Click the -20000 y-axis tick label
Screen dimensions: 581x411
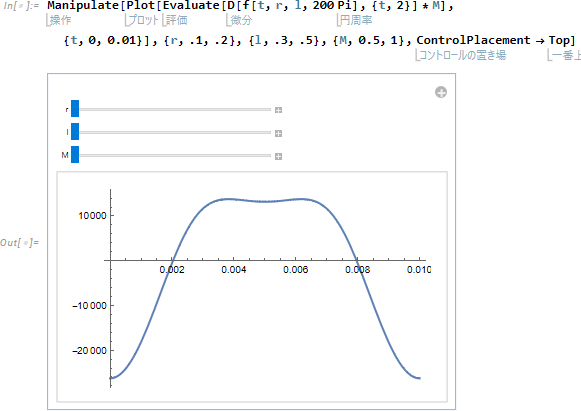89,351
